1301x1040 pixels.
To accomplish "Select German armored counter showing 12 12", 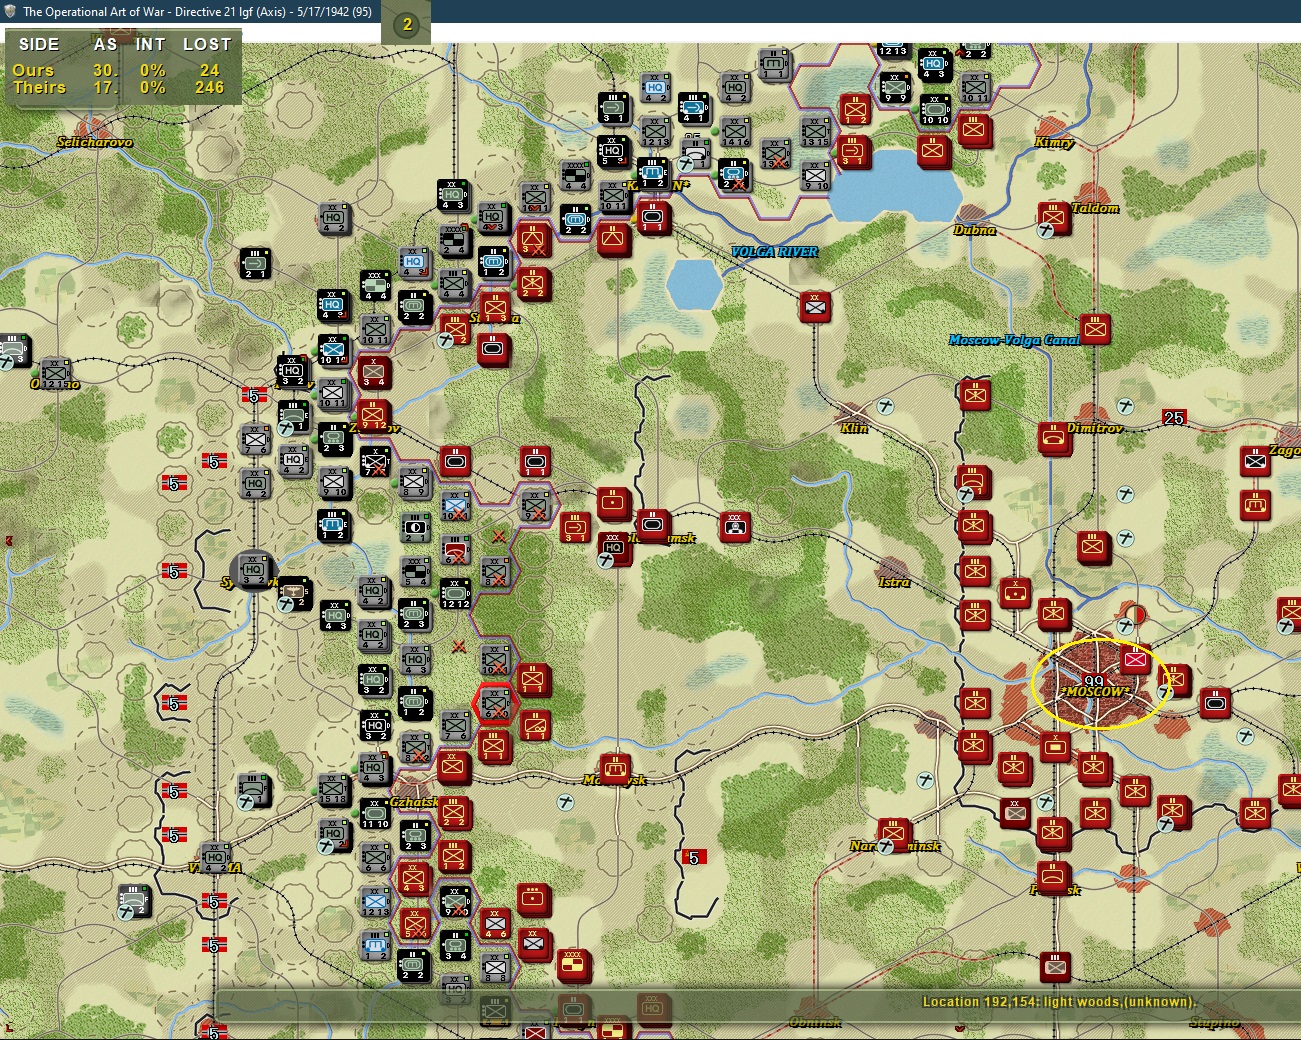I will coord(455,593).
